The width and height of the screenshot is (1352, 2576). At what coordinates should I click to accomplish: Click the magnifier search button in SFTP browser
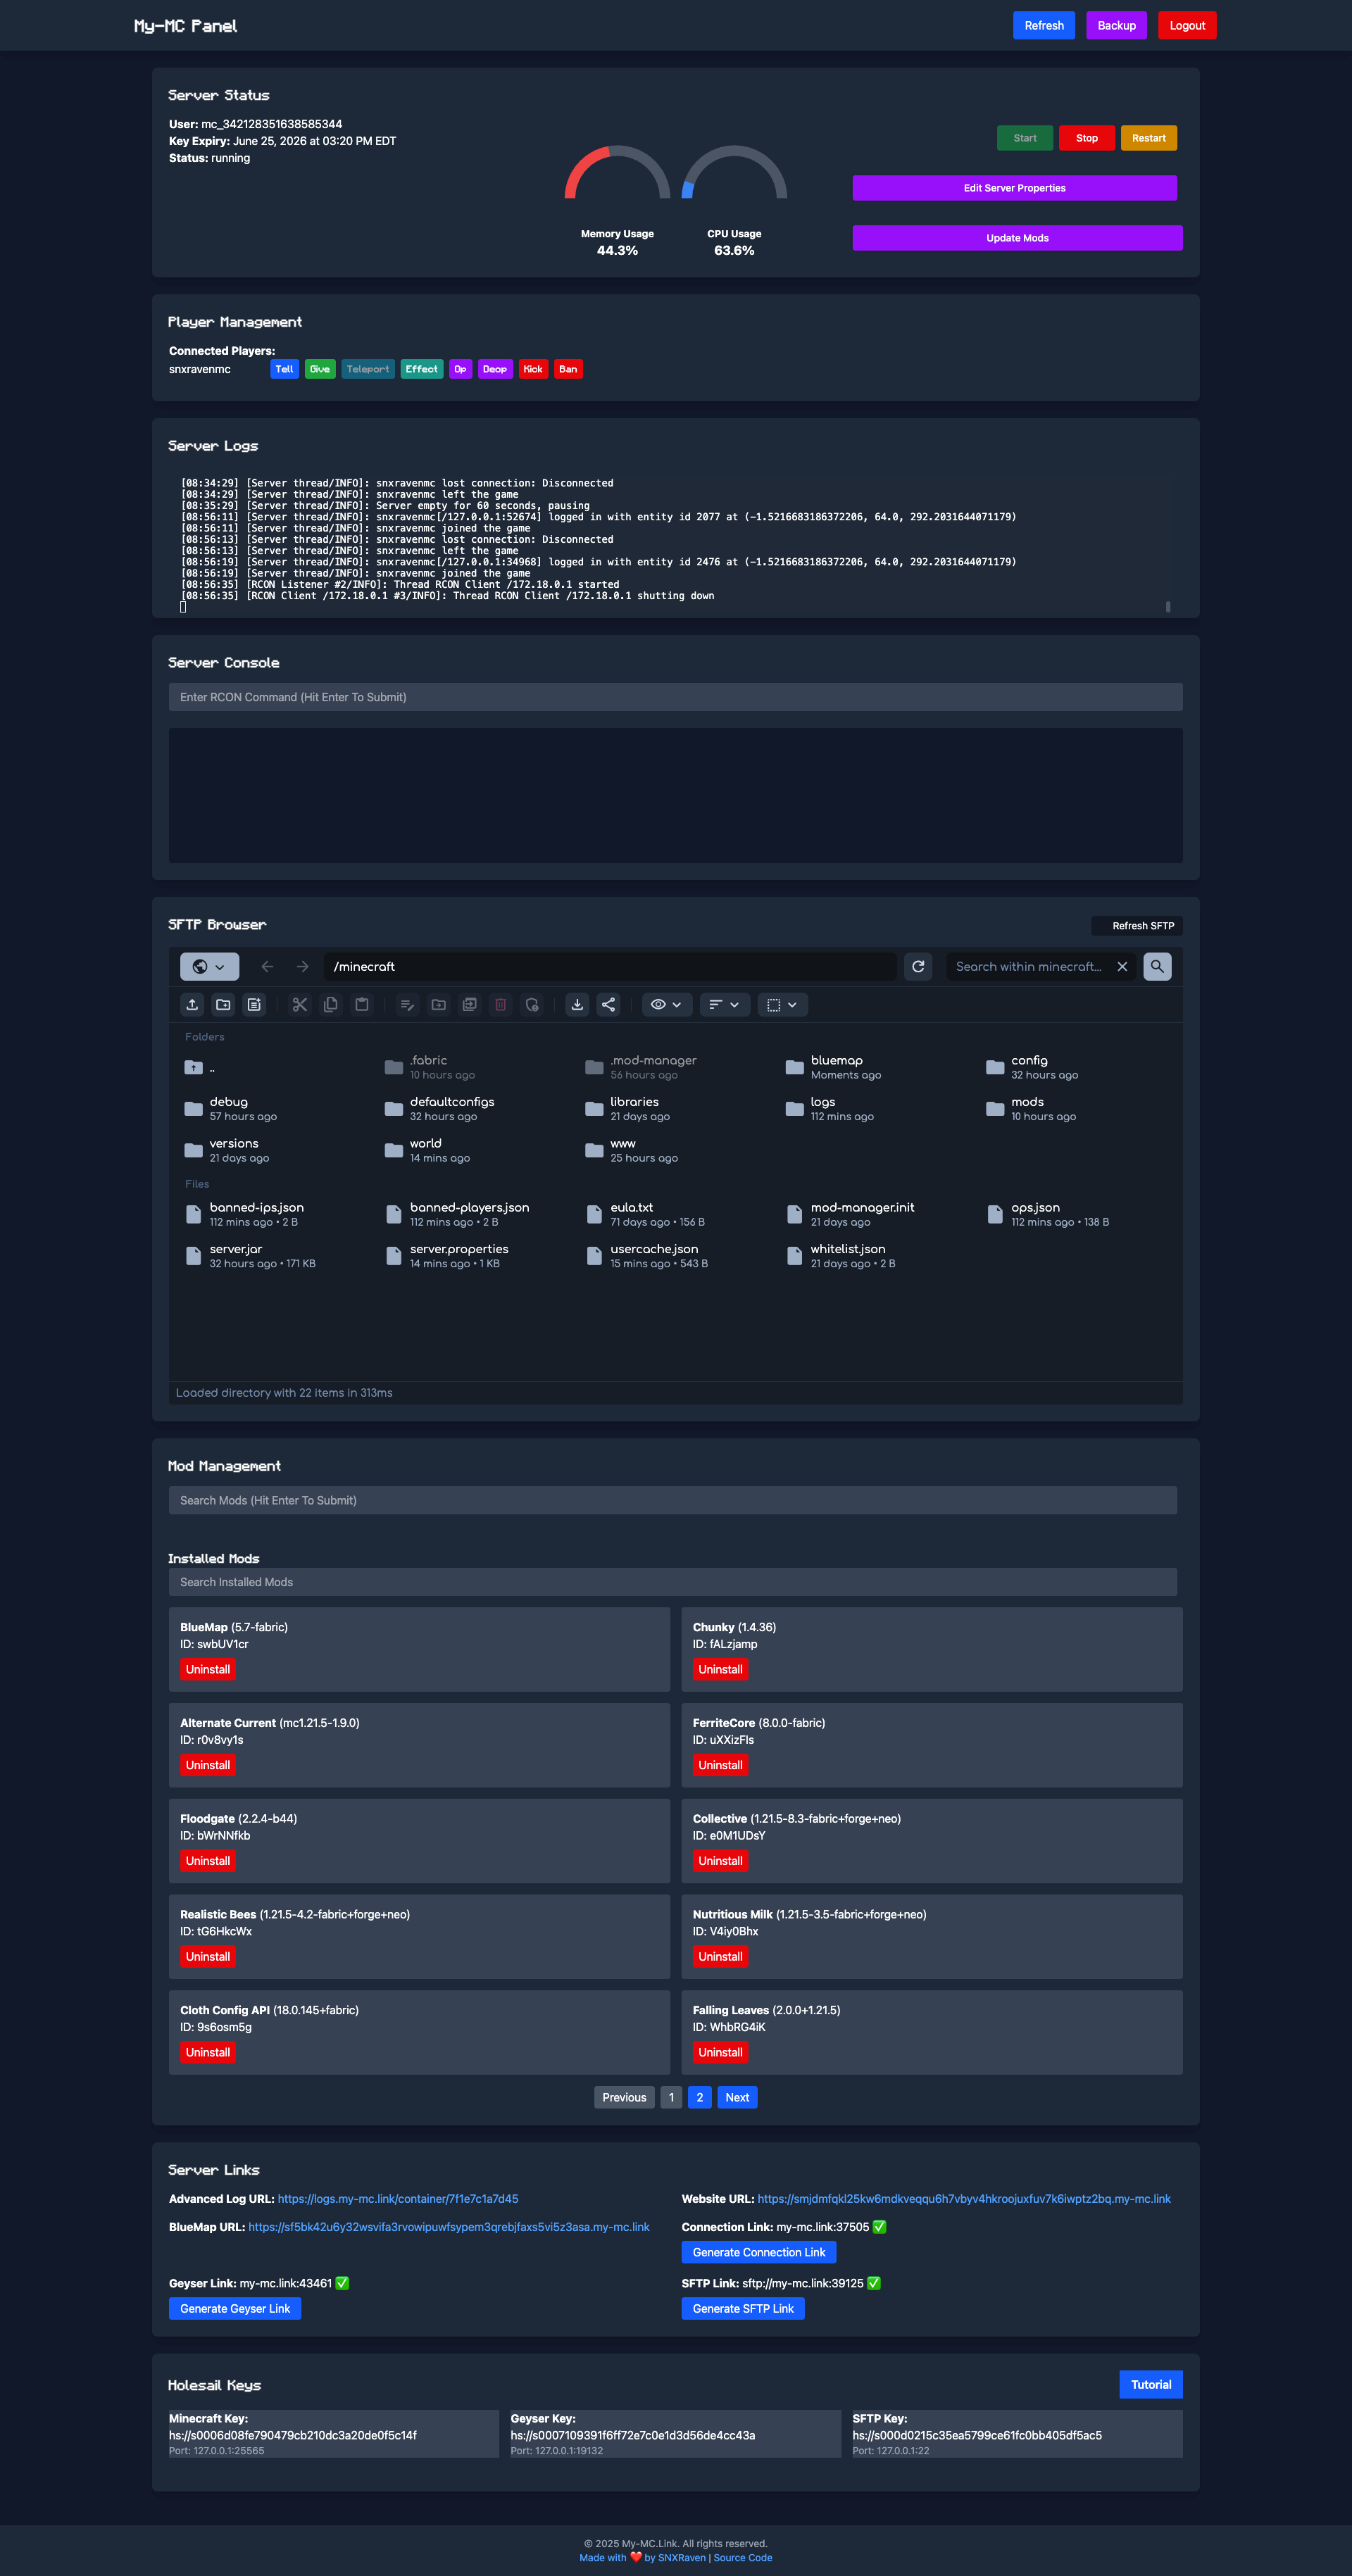[x=1157, y=966]
